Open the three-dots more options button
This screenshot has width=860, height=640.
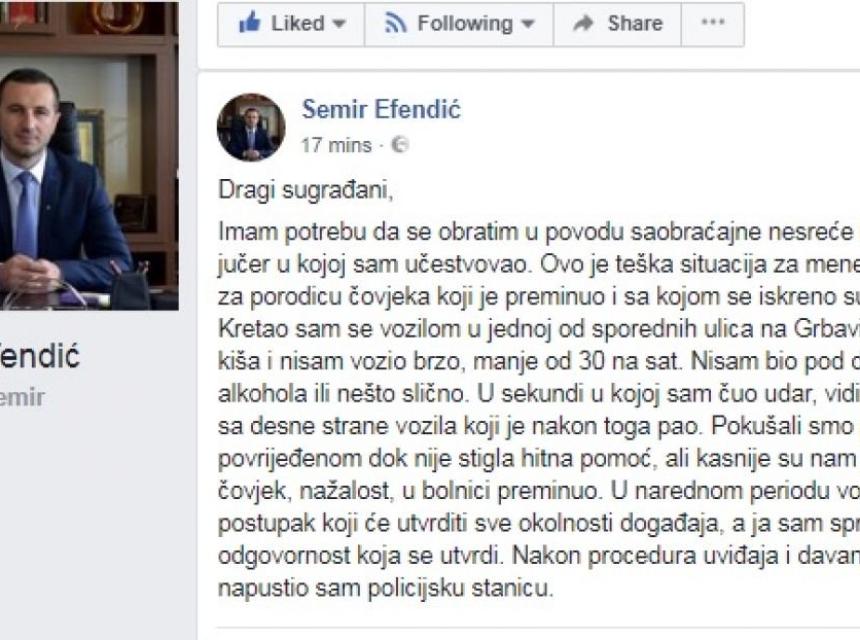712,22
